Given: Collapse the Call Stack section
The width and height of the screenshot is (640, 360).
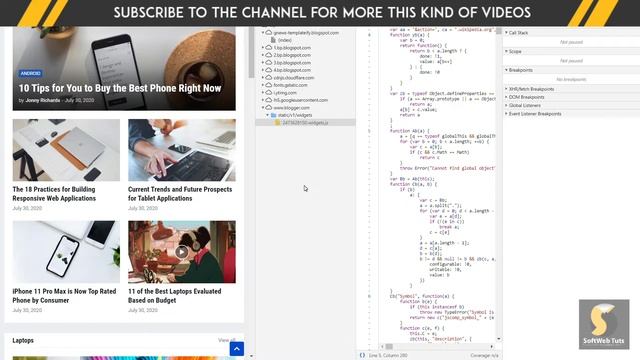Looking at the screenshot, I should [506, 32].
